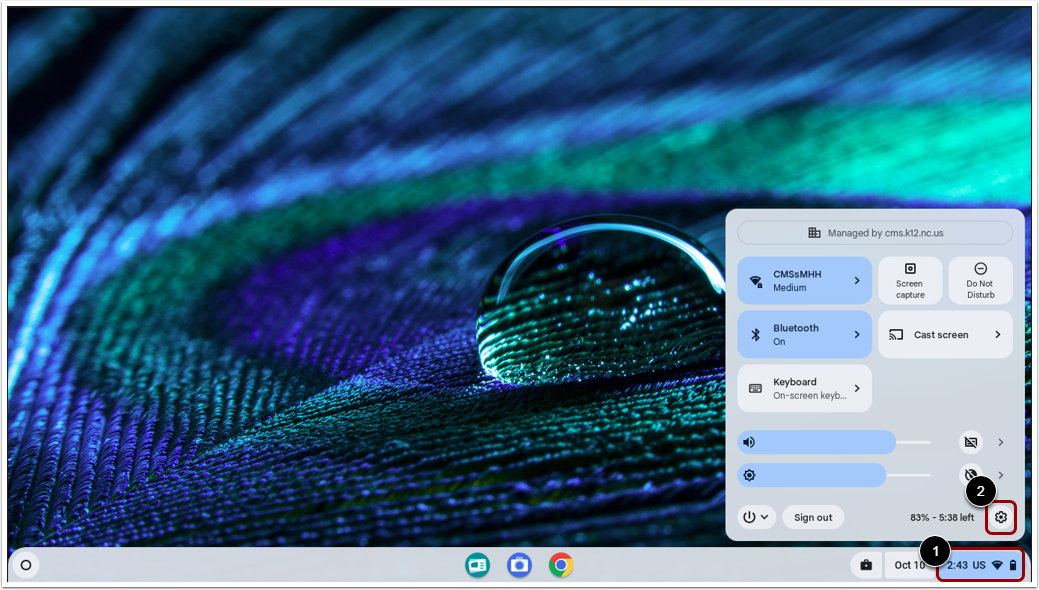Open the Oct 10 calendar view
This screenshot has width=1039, height=590.
click(x=908, y=565)
